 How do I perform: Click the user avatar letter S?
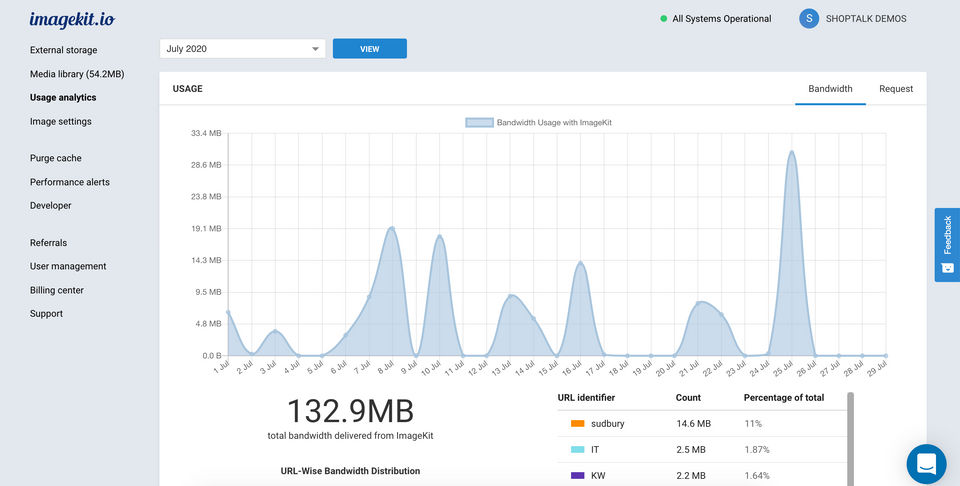(808, 19)
